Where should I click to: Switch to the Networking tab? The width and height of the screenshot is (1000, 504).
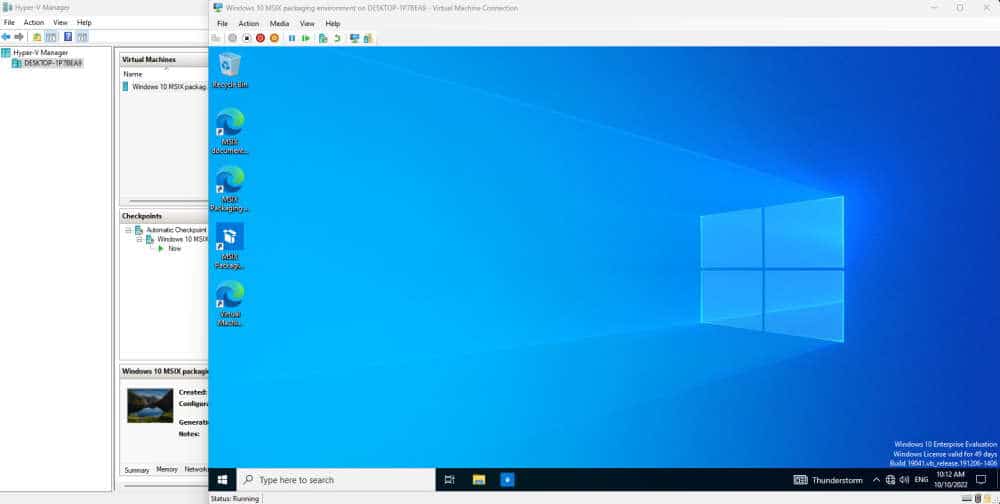196,469
